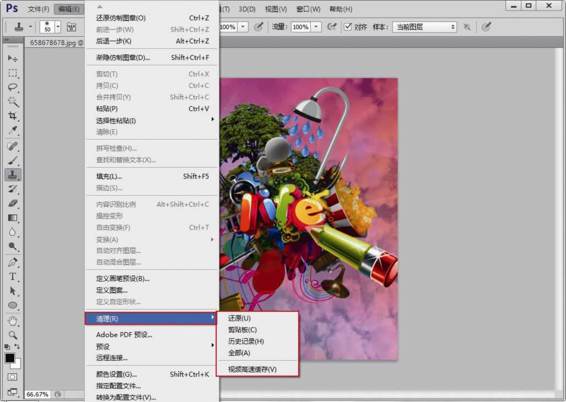The height and width of the screenshot is (402, 566).
Task: Open the brush preset picker arrow
Action: pos(58,27)
